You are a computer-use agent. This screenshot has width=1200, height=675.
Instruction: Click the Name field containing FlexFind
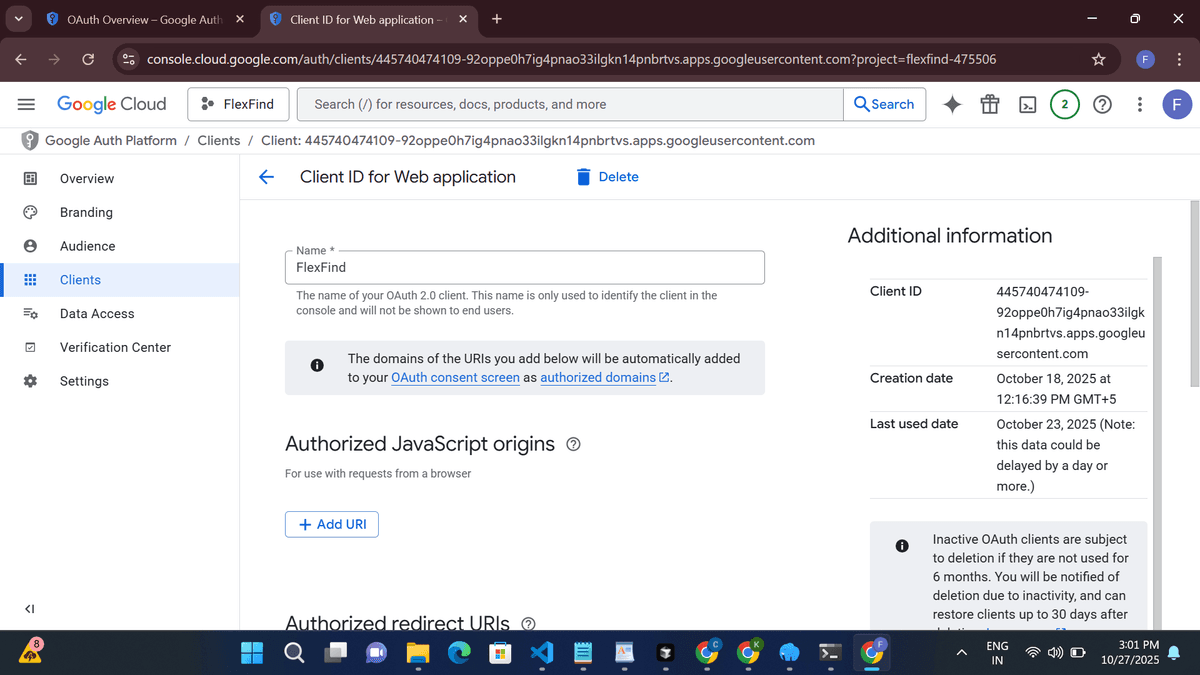pos(525,267)
